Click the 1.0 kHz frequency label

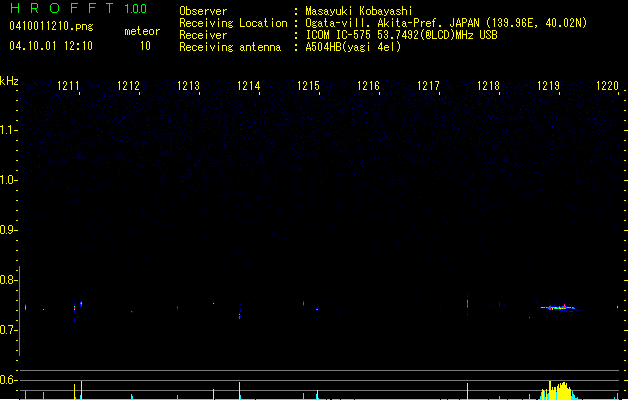[x=8, y=180]
